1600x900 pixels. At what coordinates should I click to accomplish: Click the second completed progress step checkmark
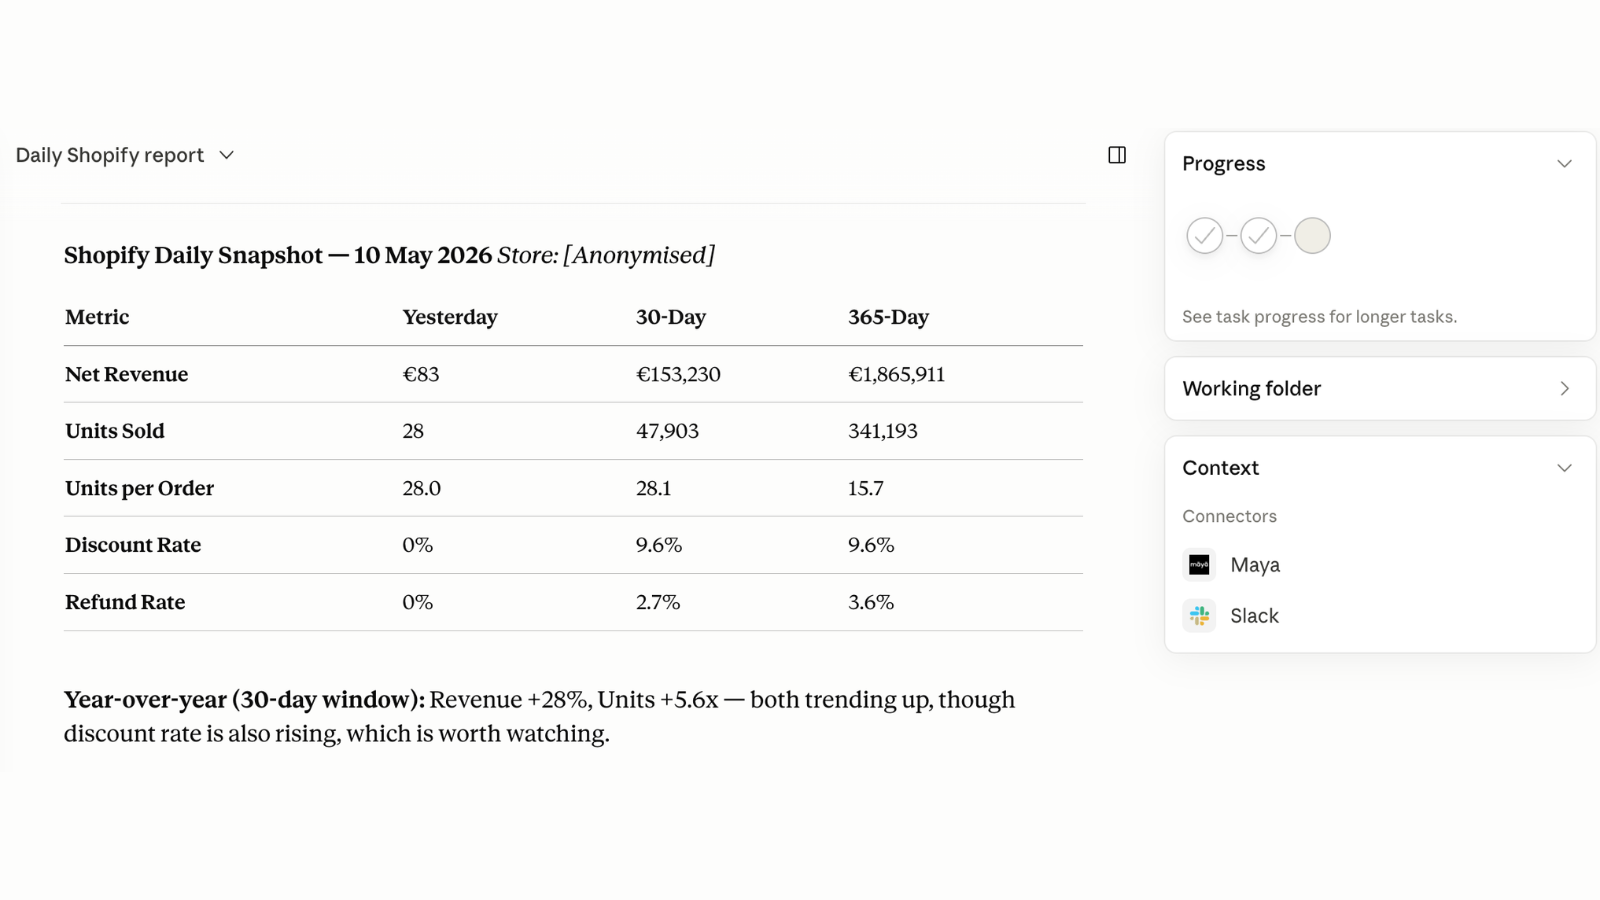pyautogui.click(x=1259, y=236)
